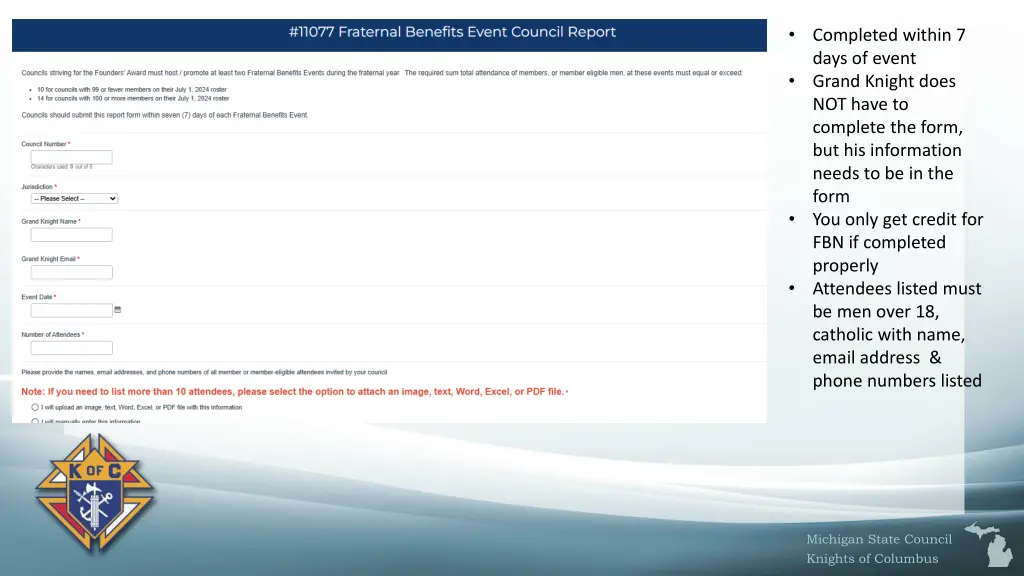
Task: Click the red 'Note: If you need to list more than 10 attendees' text
Action: (293, 392)
